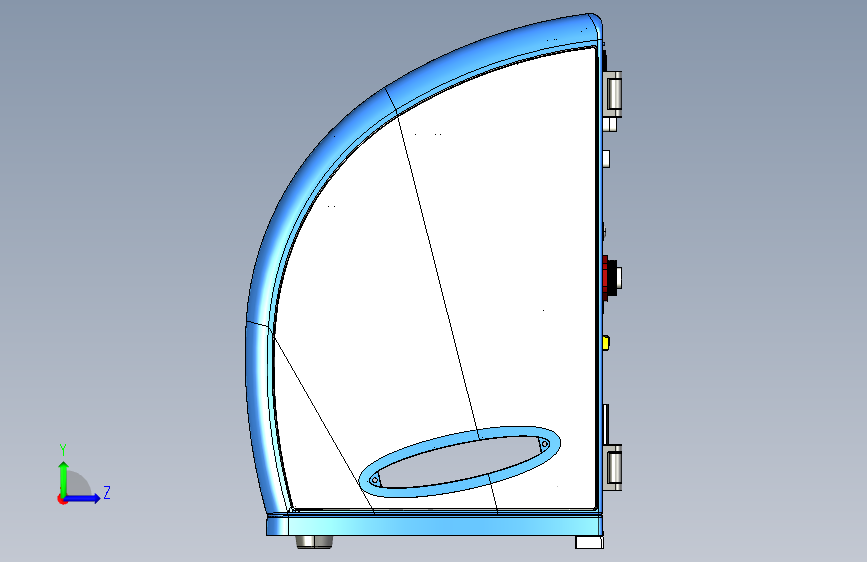Screen dimensions: 867x562
Task: Select the small yellow button on the back edge
Action: [606, 343]
